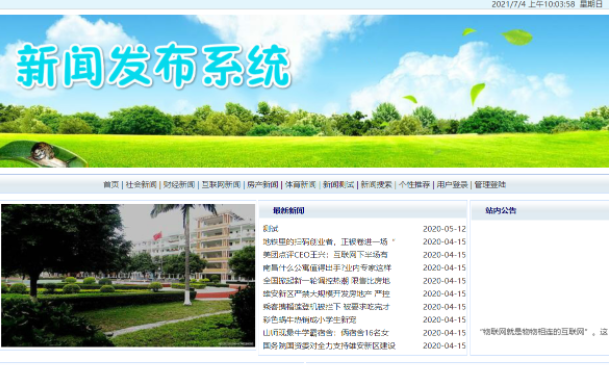
Task: Open 全国掀起新一轮调控热潮 headline
Action: pos(326,281)
